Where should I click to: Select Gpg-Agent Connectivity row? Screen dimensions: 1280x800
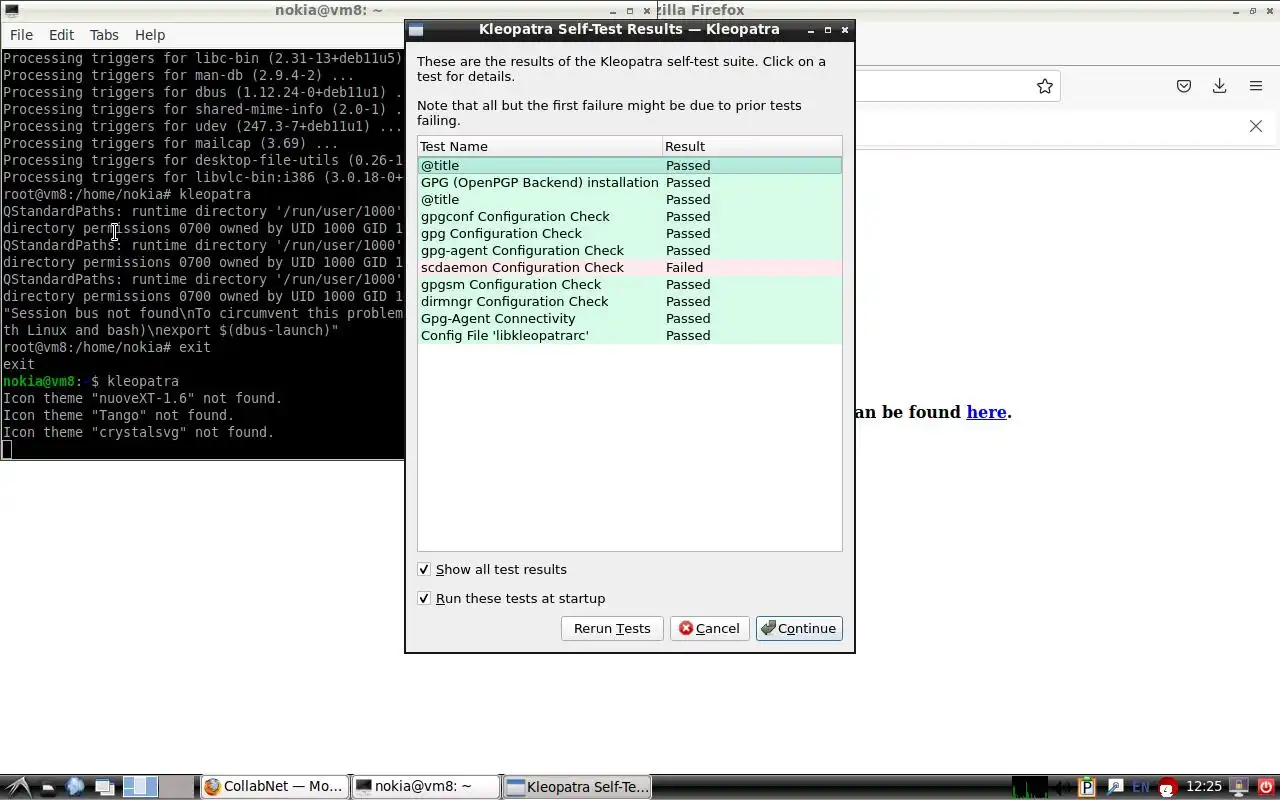coord(630,318)
